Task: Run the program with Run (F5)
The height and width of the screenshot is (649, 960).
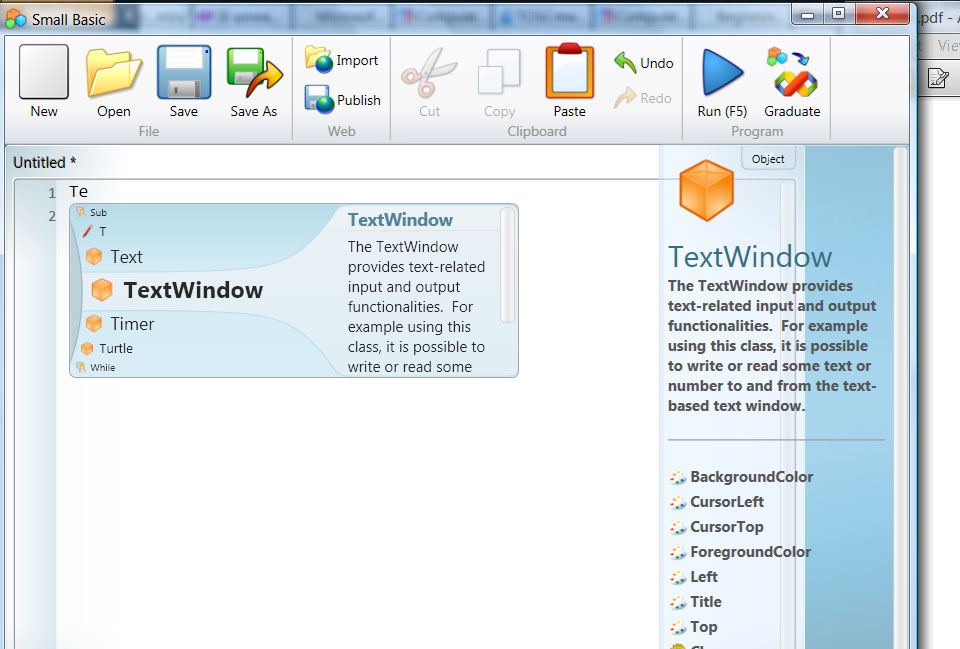Action: point(722,83)
